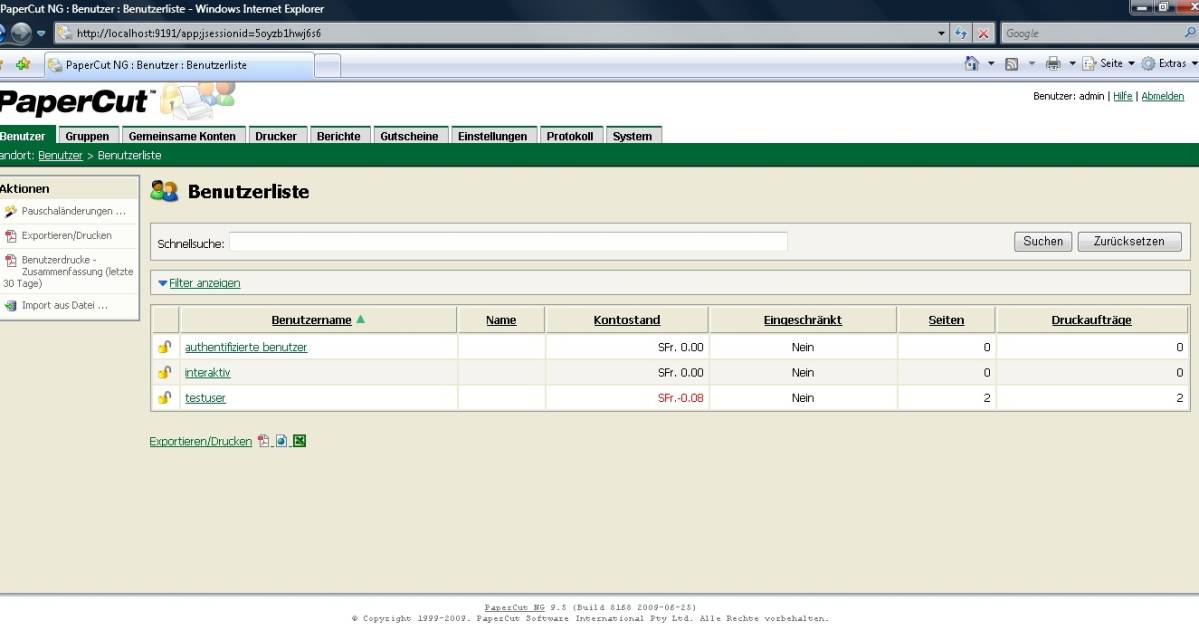This screenshot has width=1199, height=630.
Task: Click the RSS feeds icon in toolbar
Action: pos(1012,64)
